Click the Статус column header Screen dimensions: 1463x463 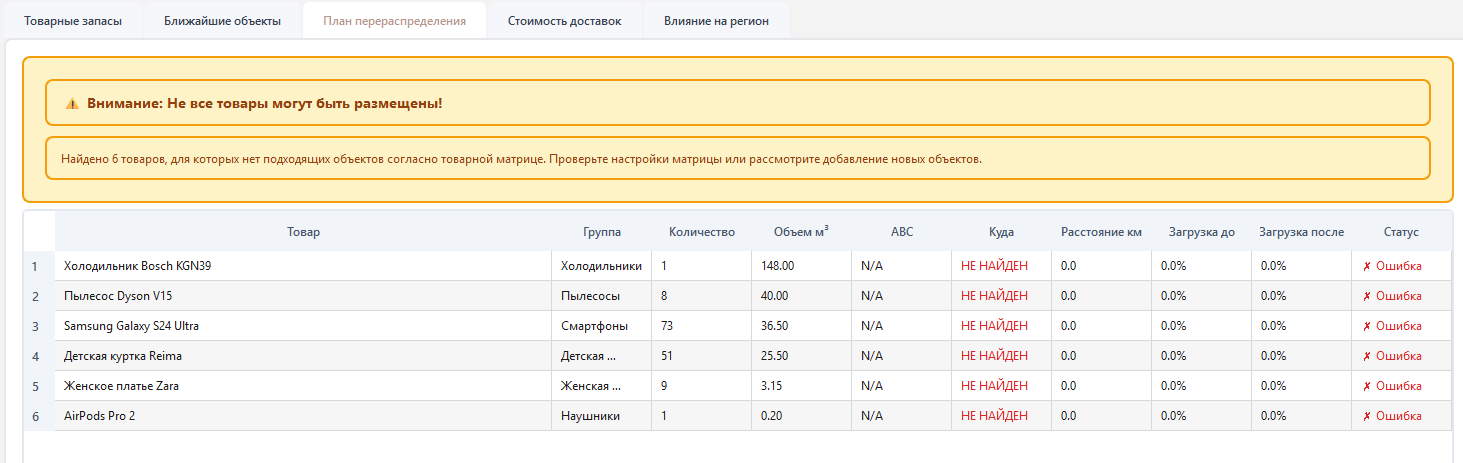(x=1401, y=232)
